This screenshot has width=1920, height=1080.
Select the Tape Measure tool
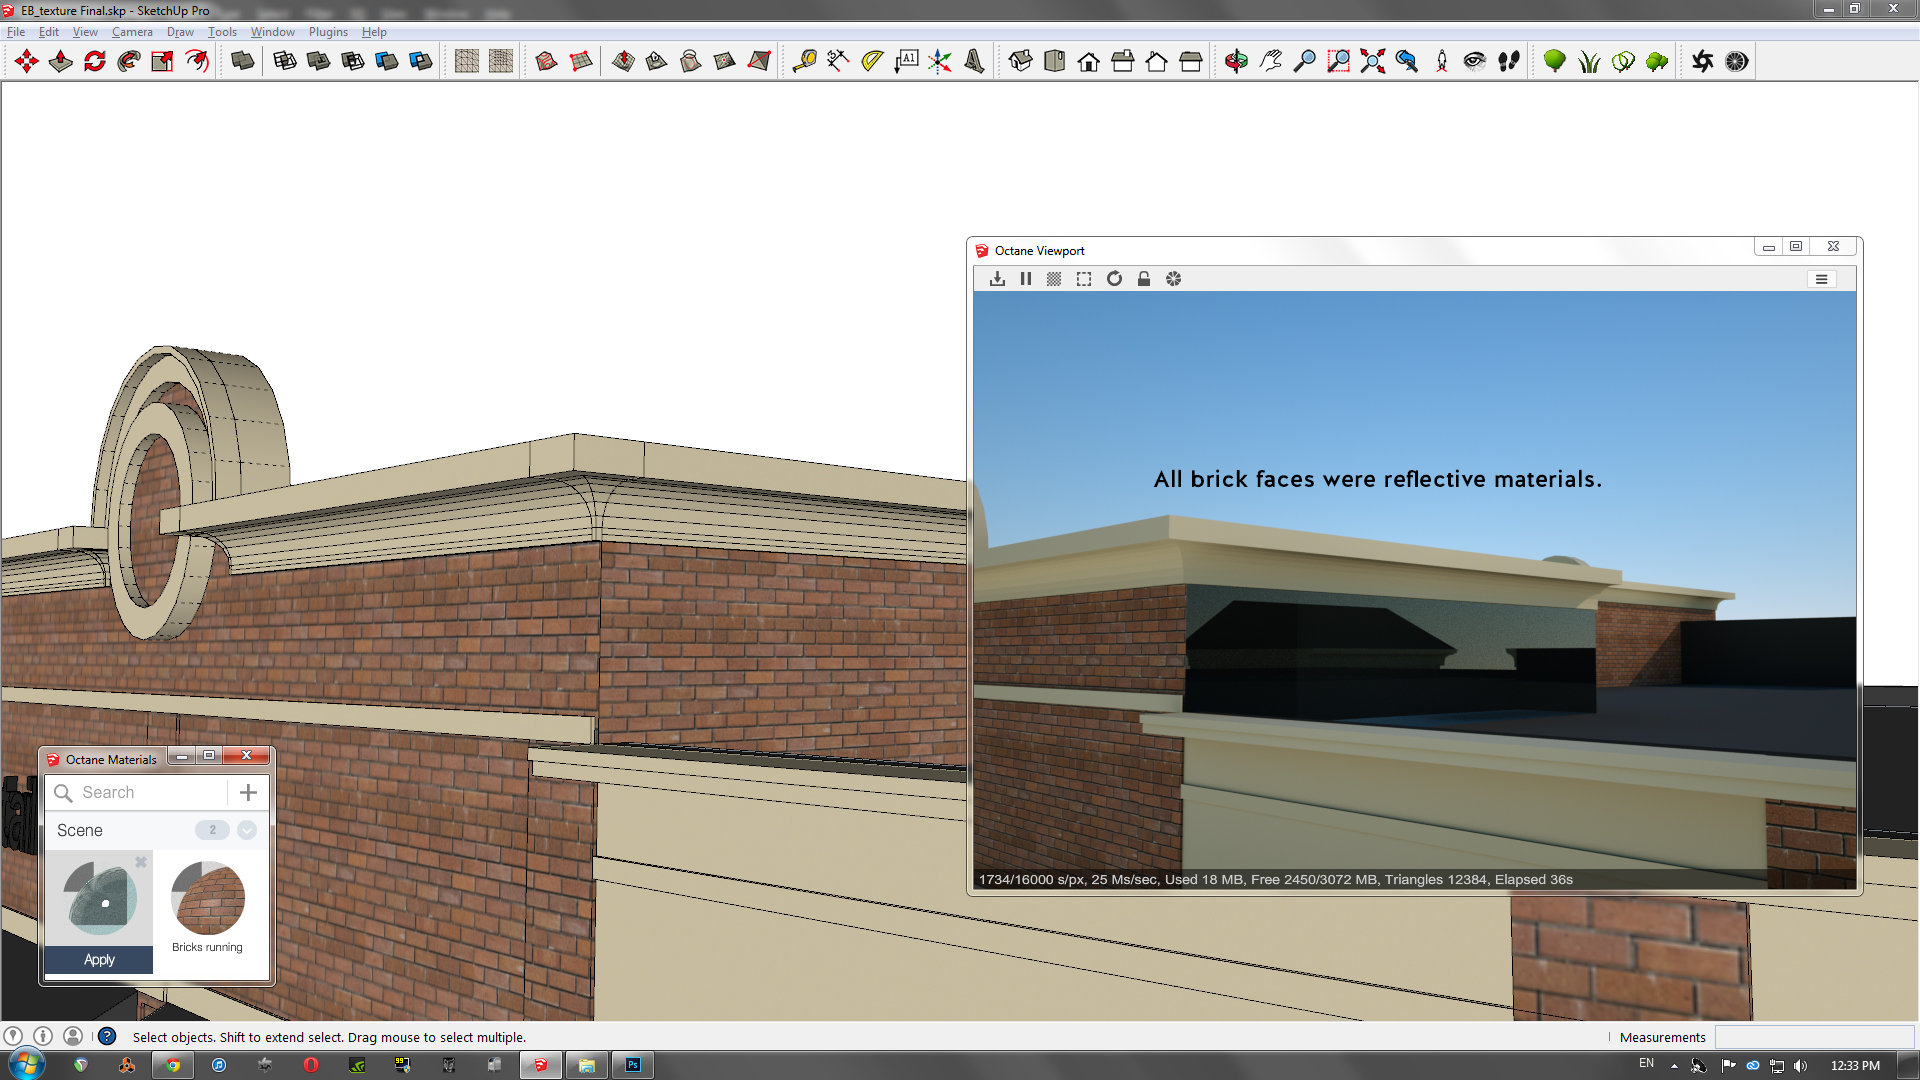[x=804, y=61]
